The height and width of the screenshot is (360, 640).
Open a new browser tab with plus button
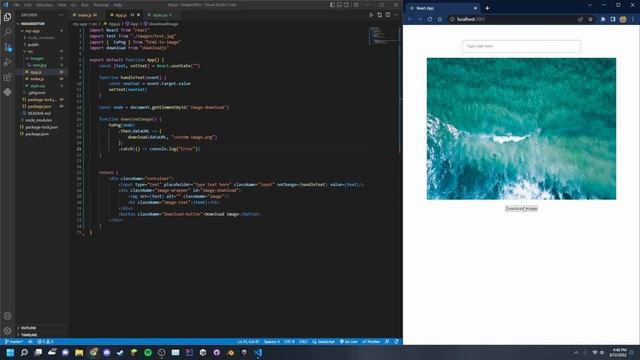click(487, 8)
